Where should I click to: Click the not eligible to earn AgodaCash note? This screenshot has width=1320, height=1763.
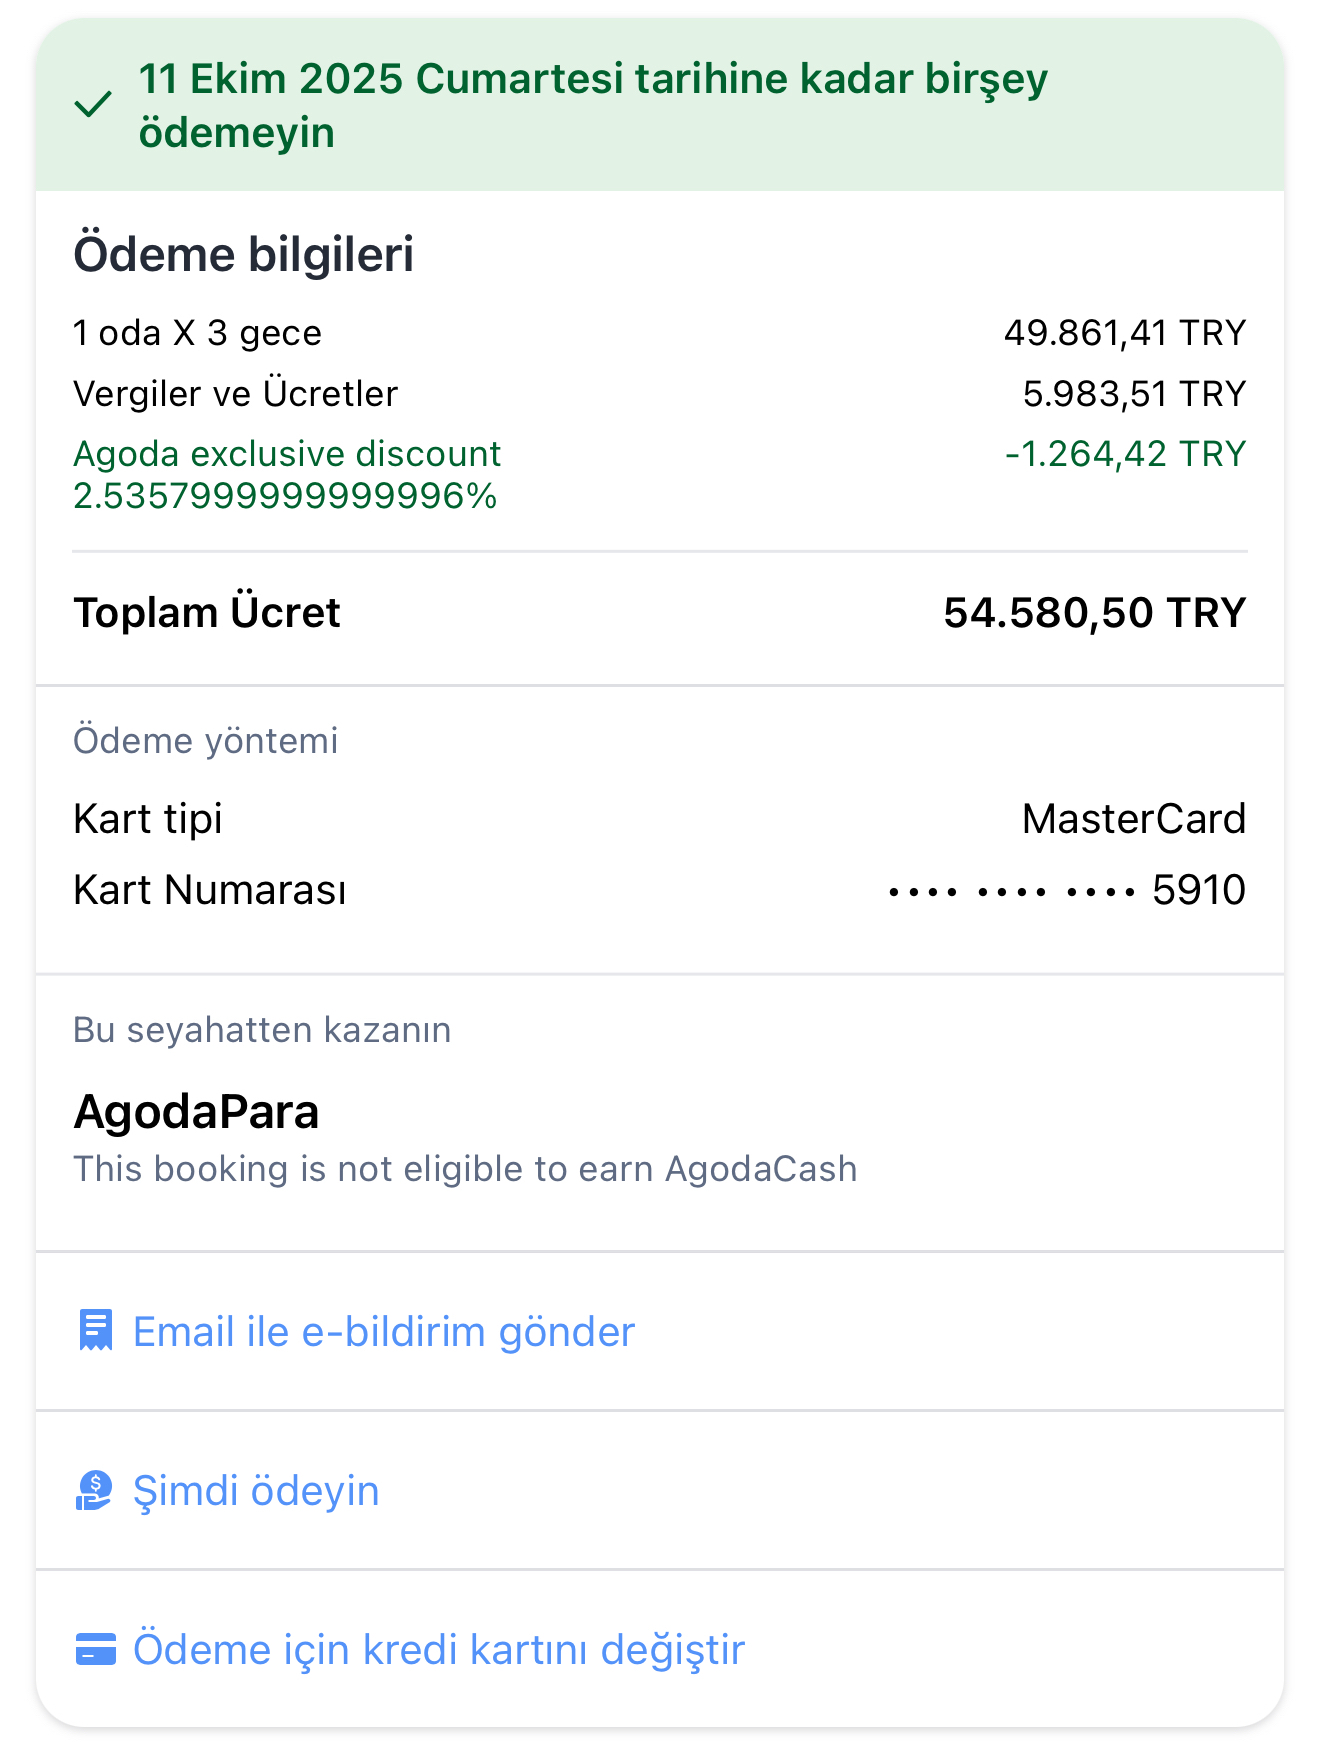coord(465,1169)
